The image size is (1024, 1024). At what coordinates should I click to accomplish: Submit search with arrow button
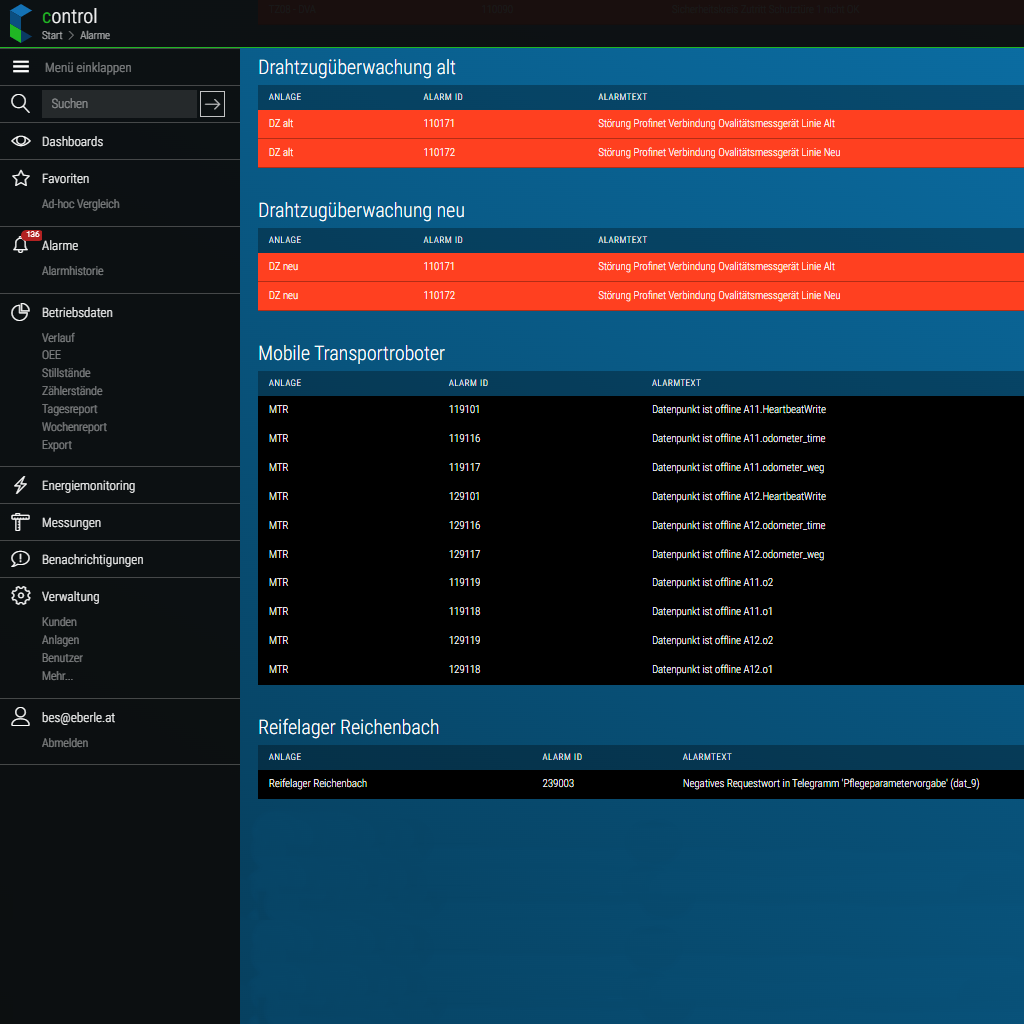[212, 104]
